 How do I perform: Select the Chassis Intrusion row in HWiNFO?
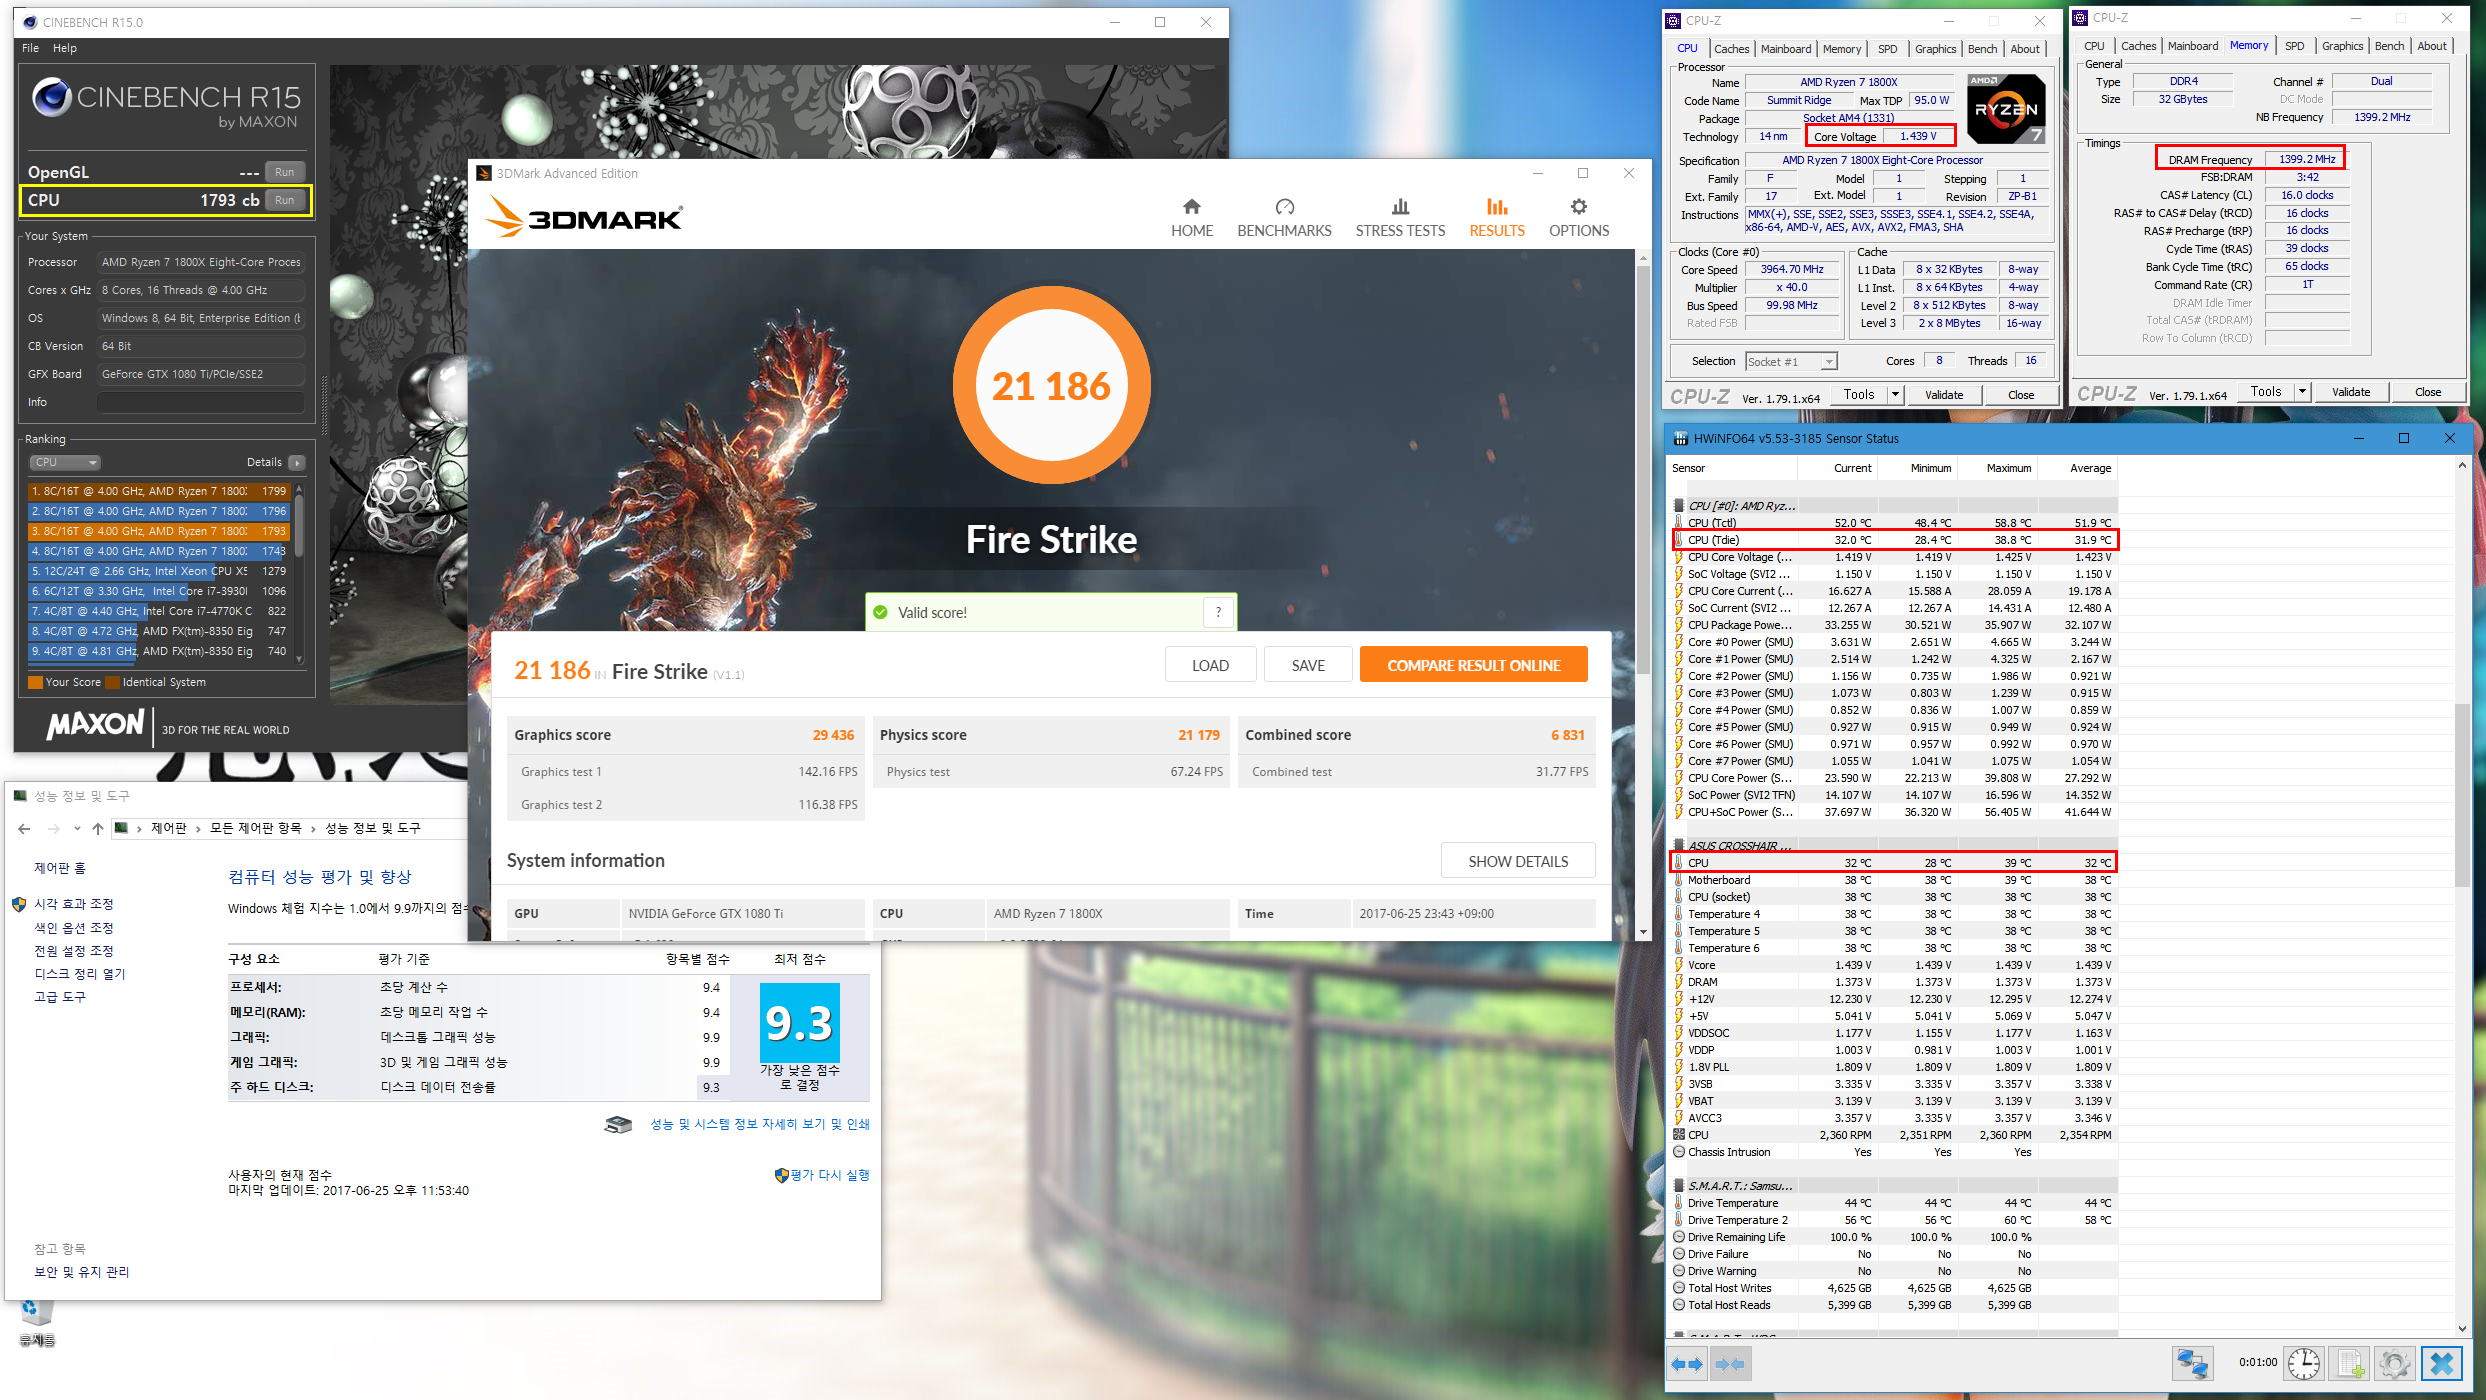coord(1893,1152)
